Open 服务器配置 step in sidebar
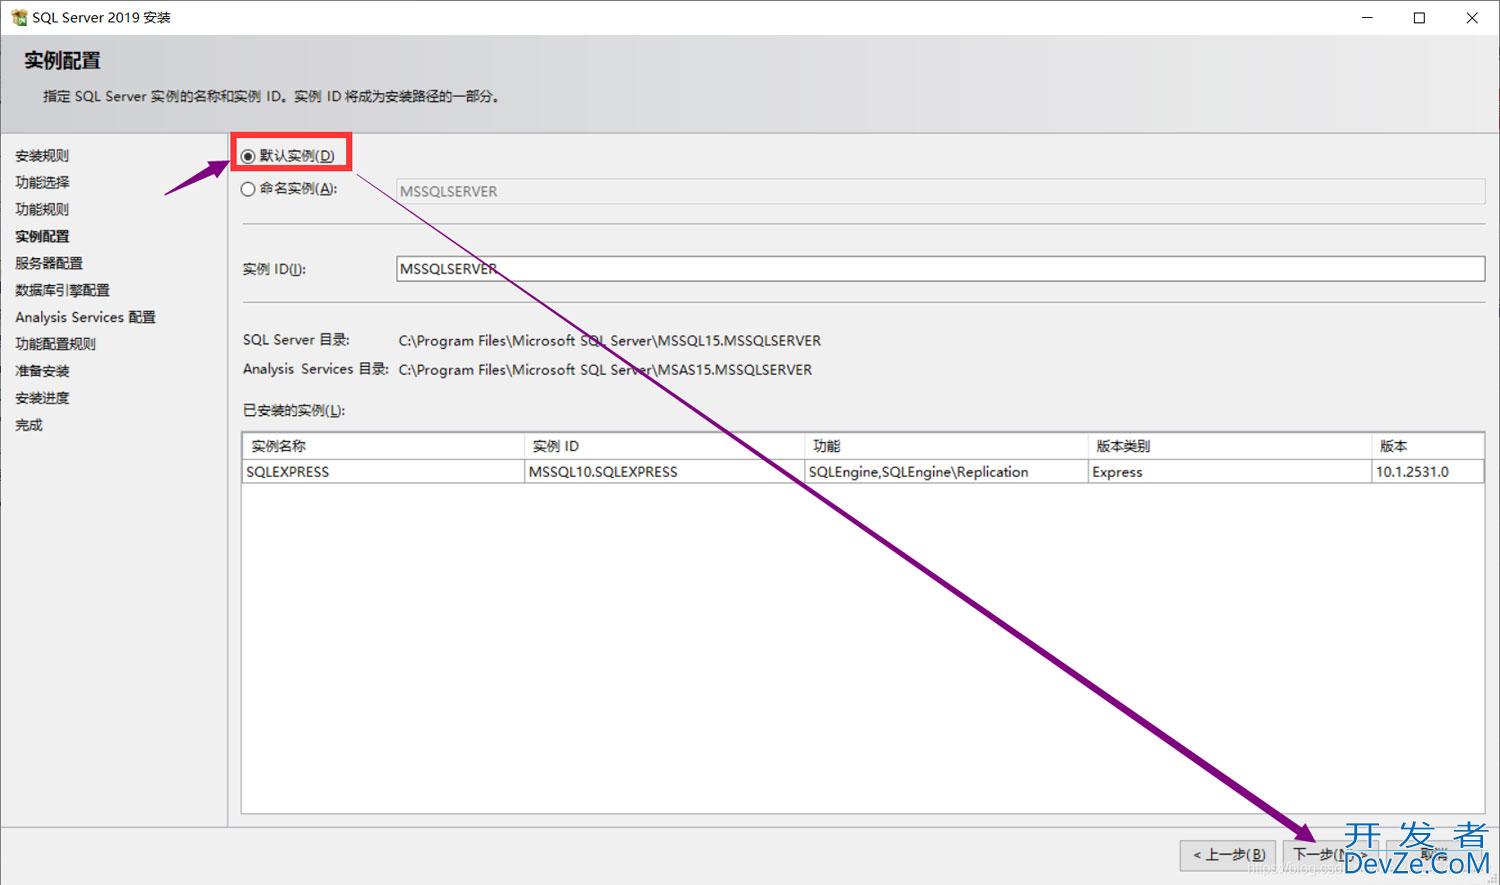 pos(49,264)
